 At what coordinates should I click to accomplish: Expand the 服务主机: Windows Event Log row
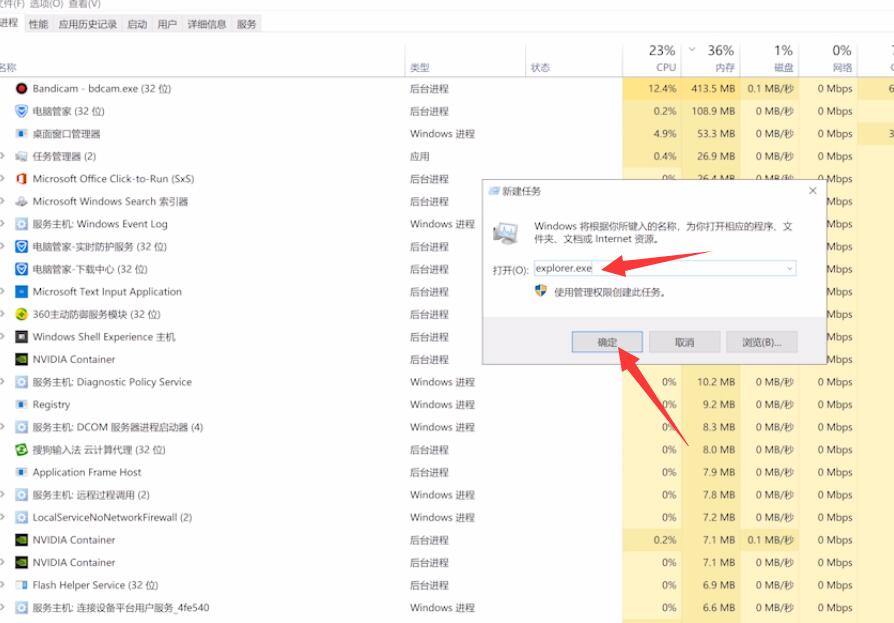(x=2, y=224)
